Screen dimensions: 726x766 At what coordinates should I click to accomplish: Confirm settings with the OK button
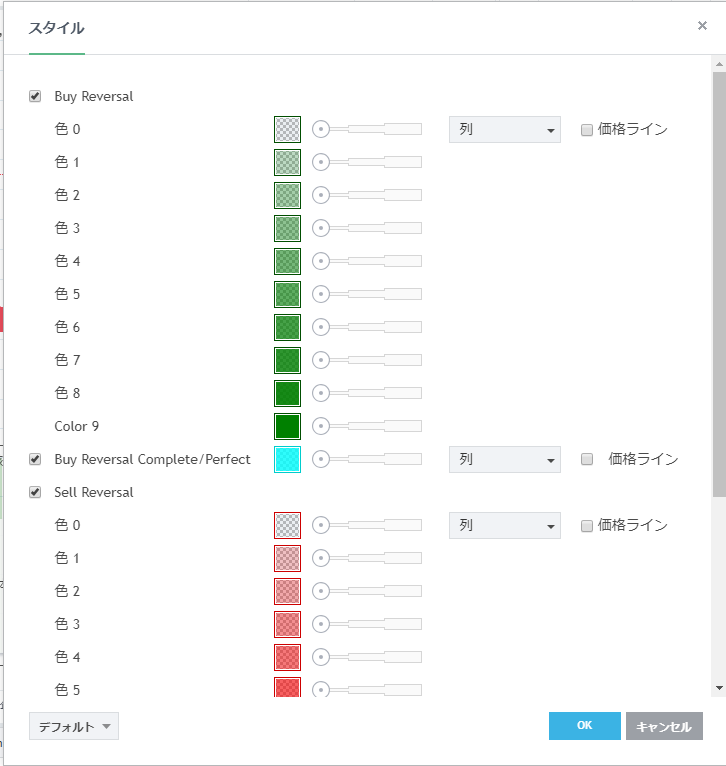pyautogui.click(x=584, y=726)
